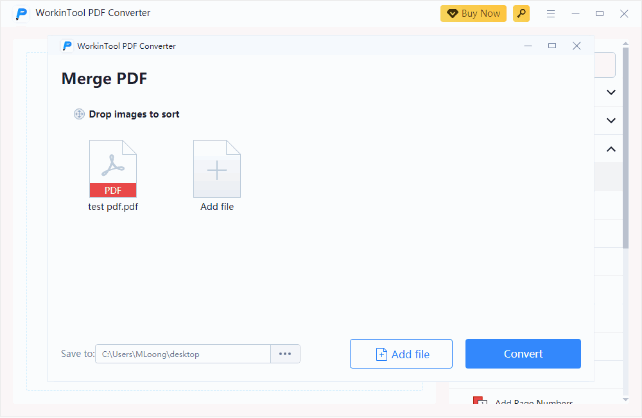Select the test pdf.pdf file thumbnail
The height and width of the screenshot is (418, 642).
pos(113,169)
